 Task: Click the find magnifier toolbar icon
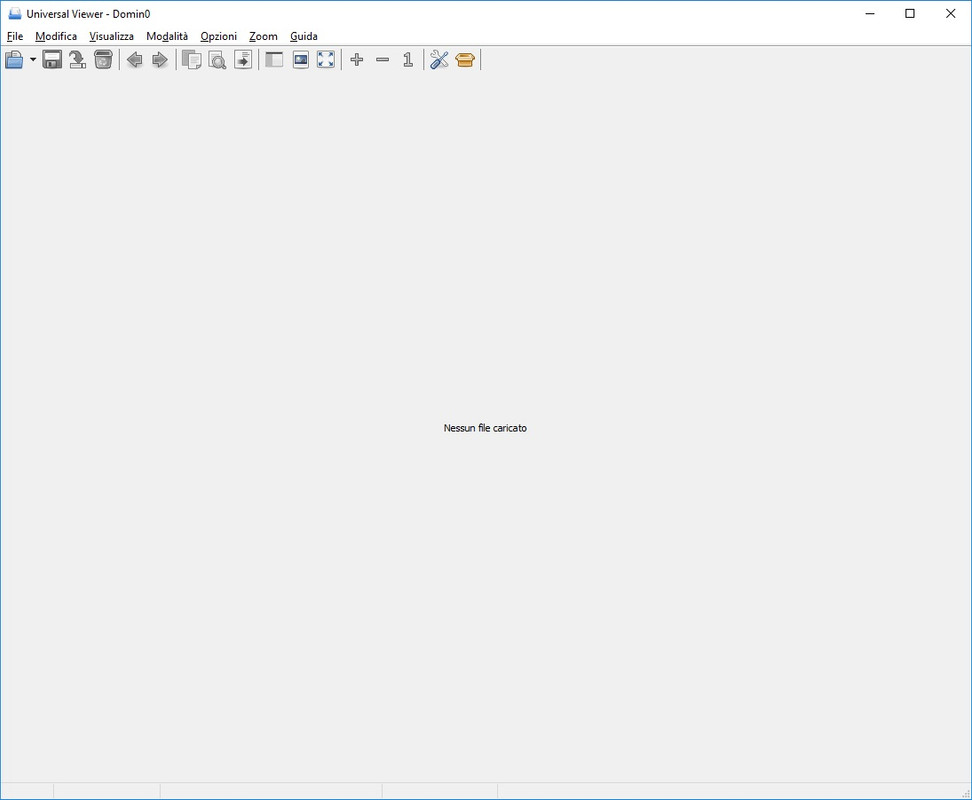[217, 60]
